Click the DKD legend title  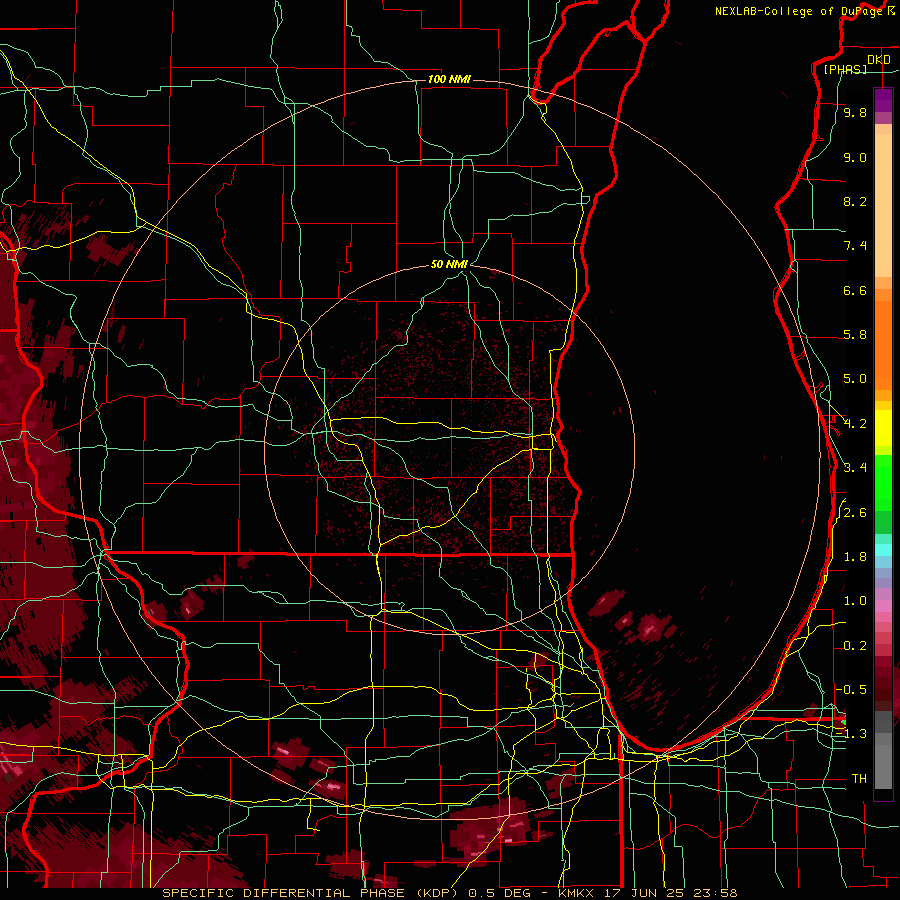coord(879,60)
